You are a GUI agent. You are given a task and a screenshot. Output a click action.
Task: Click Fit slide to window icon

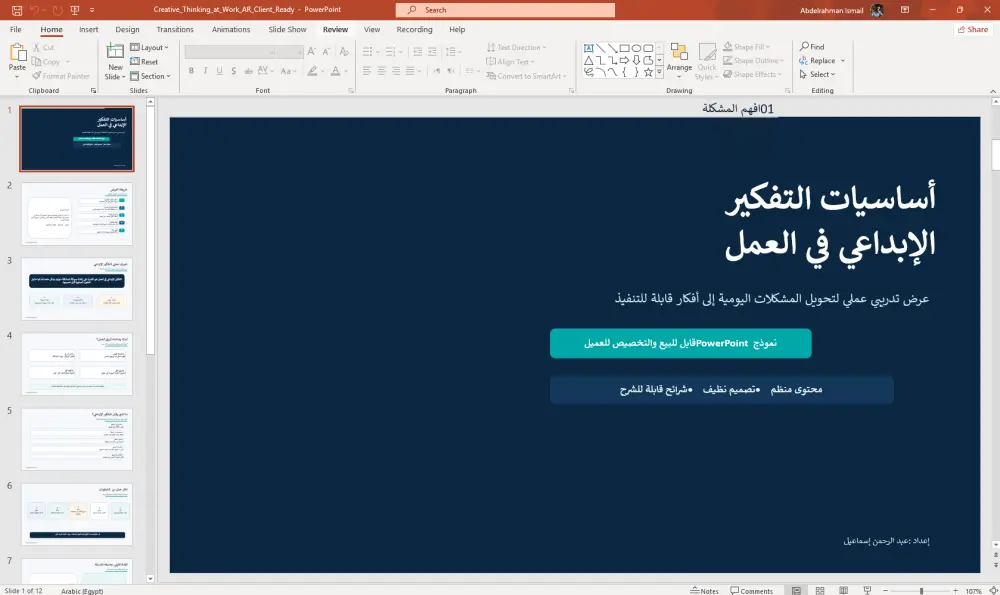(993, 591)
